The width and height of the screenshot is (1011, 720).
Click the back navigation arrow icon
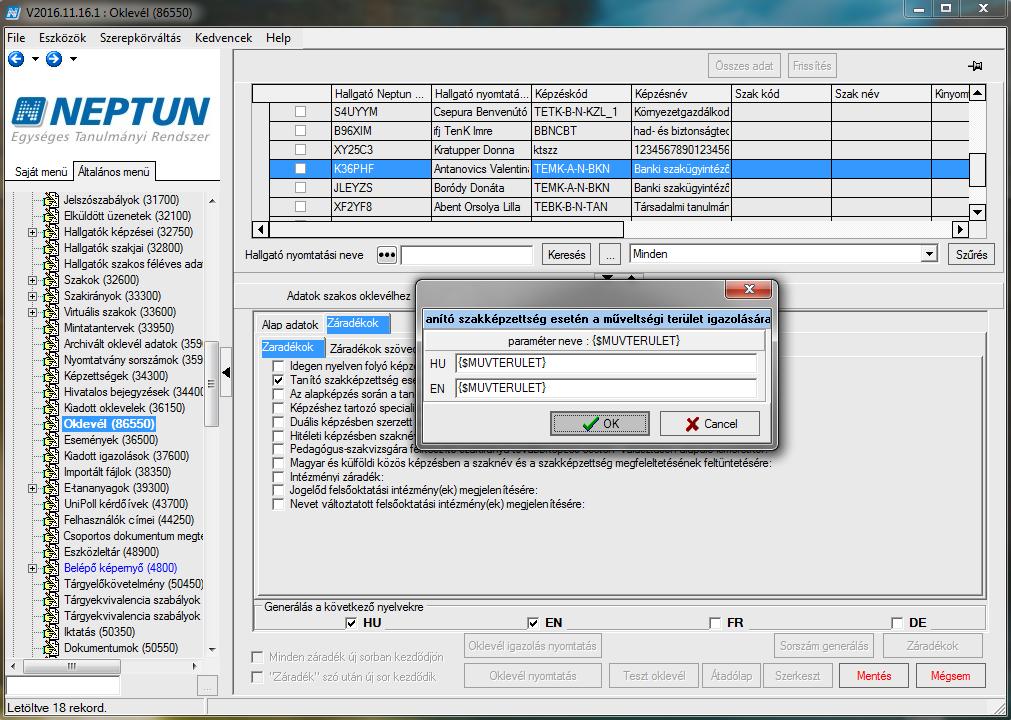pyautogui.click(x=16, y=59)
